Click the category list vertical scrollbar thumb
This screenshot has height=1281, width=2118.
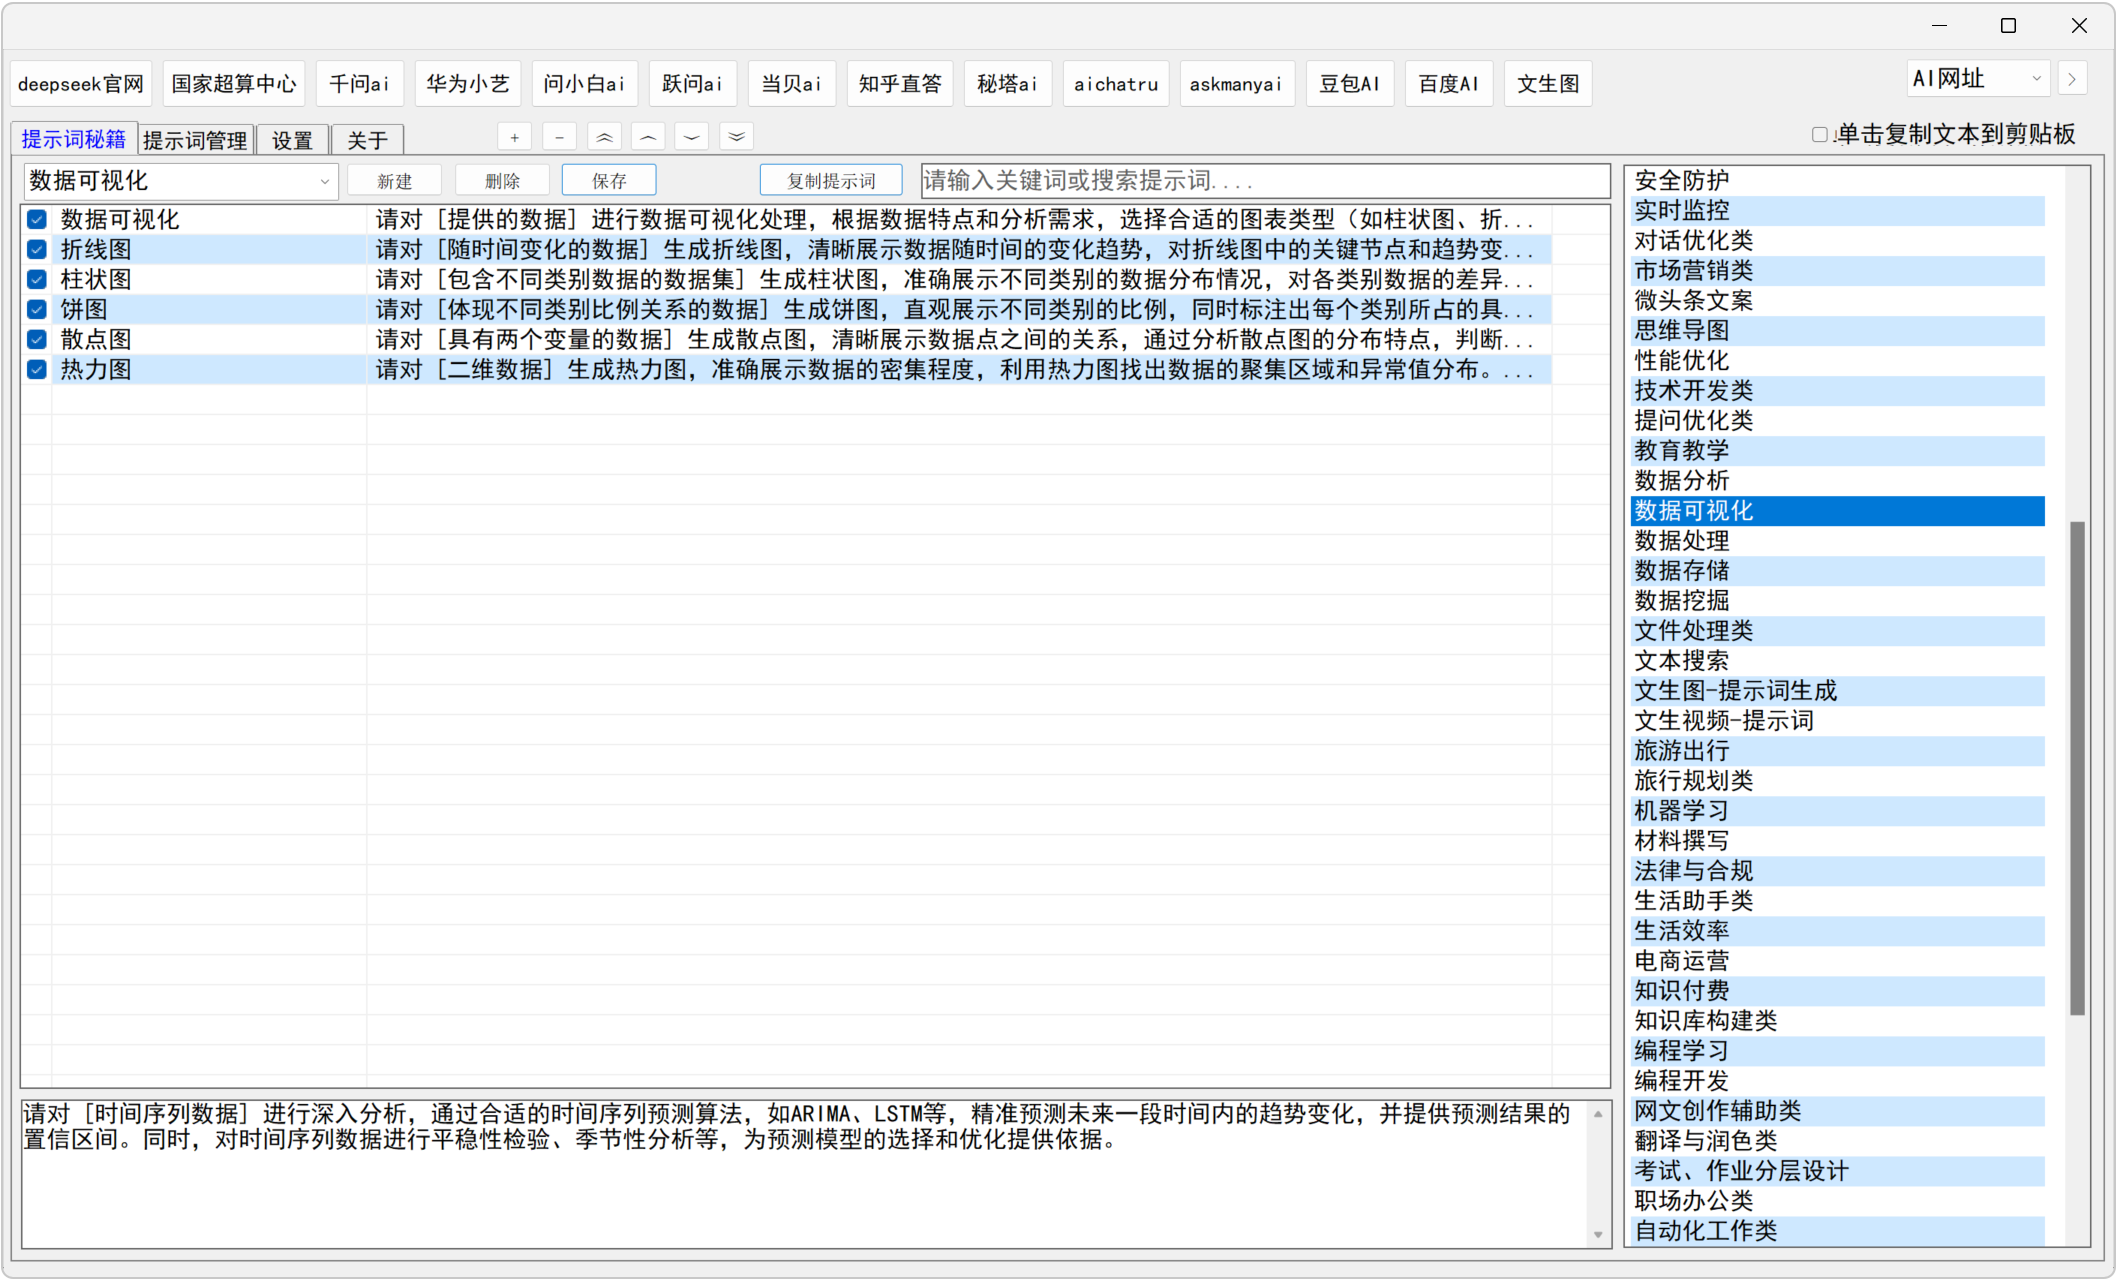[x=2077, y=768]
